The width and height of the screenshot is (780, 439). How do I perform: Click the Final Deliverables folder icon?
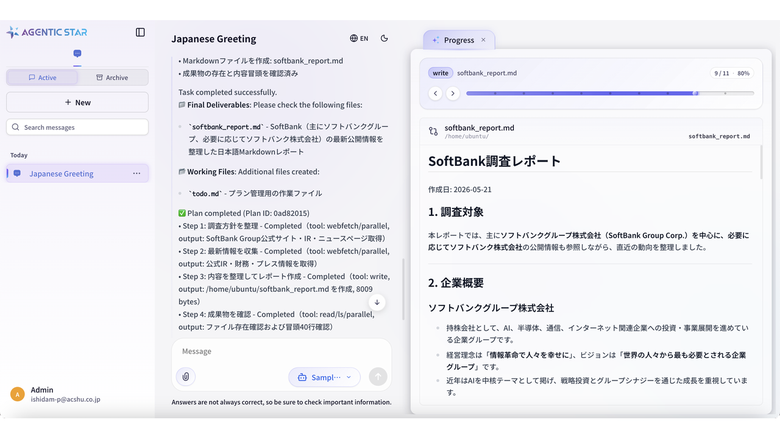pyautogui.click(x=182, y=105)
